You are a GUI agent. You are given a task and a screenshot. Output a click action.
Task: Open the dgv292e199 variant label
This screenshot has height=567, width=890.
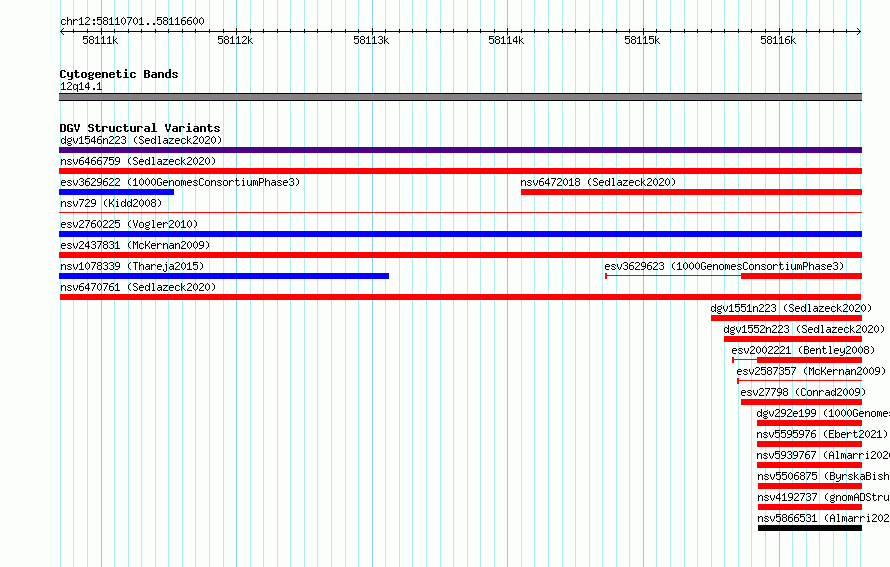[x=823, y=413]
